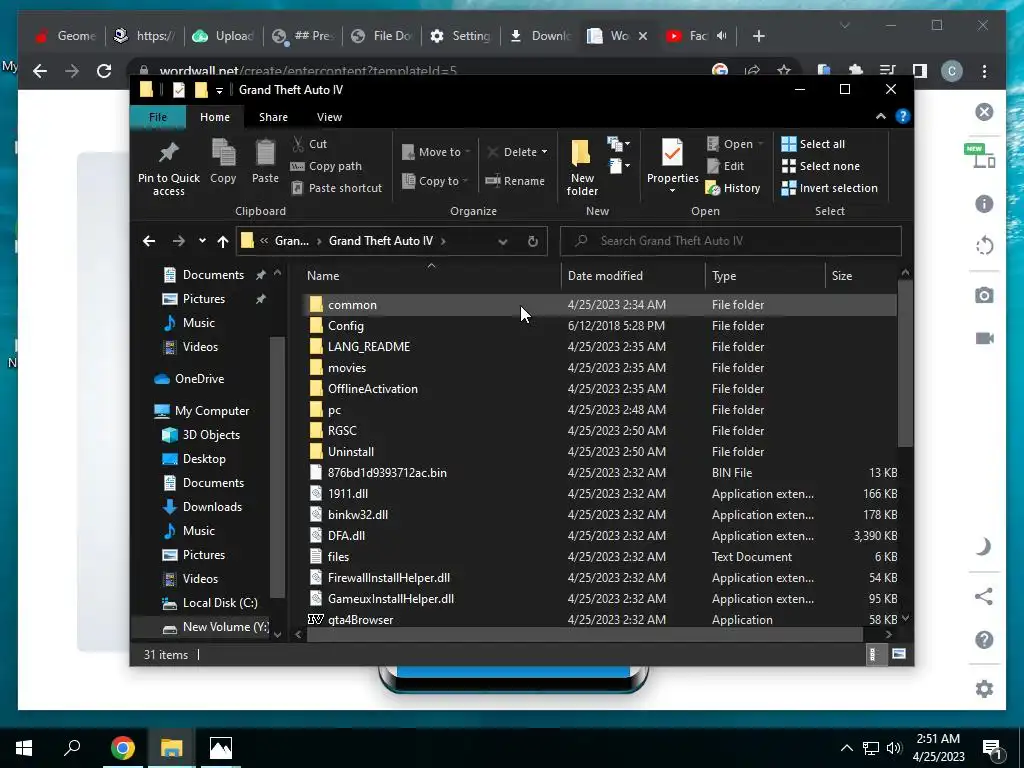Click Copy path in Clipboard group

pyautogui.click(x=326, y=166)
